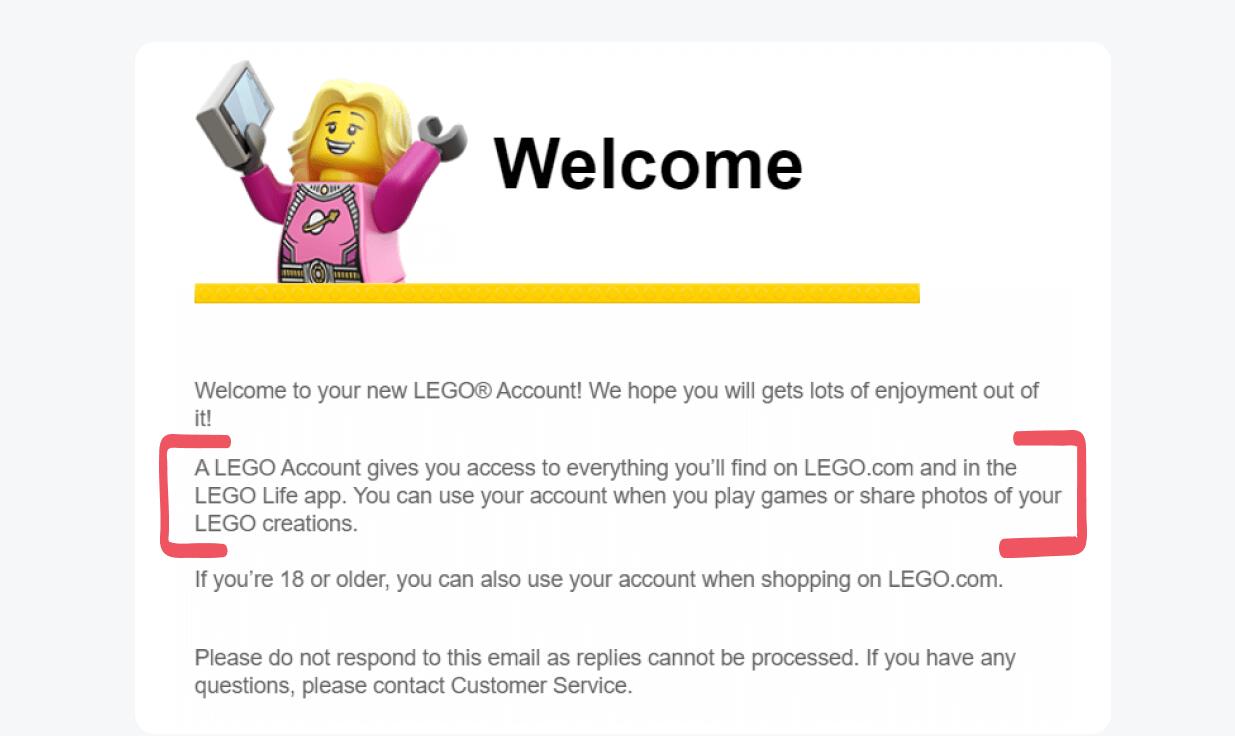Click the wrench in the minifigure's hand
1235x736 pixels.
[x=441, y=137]
